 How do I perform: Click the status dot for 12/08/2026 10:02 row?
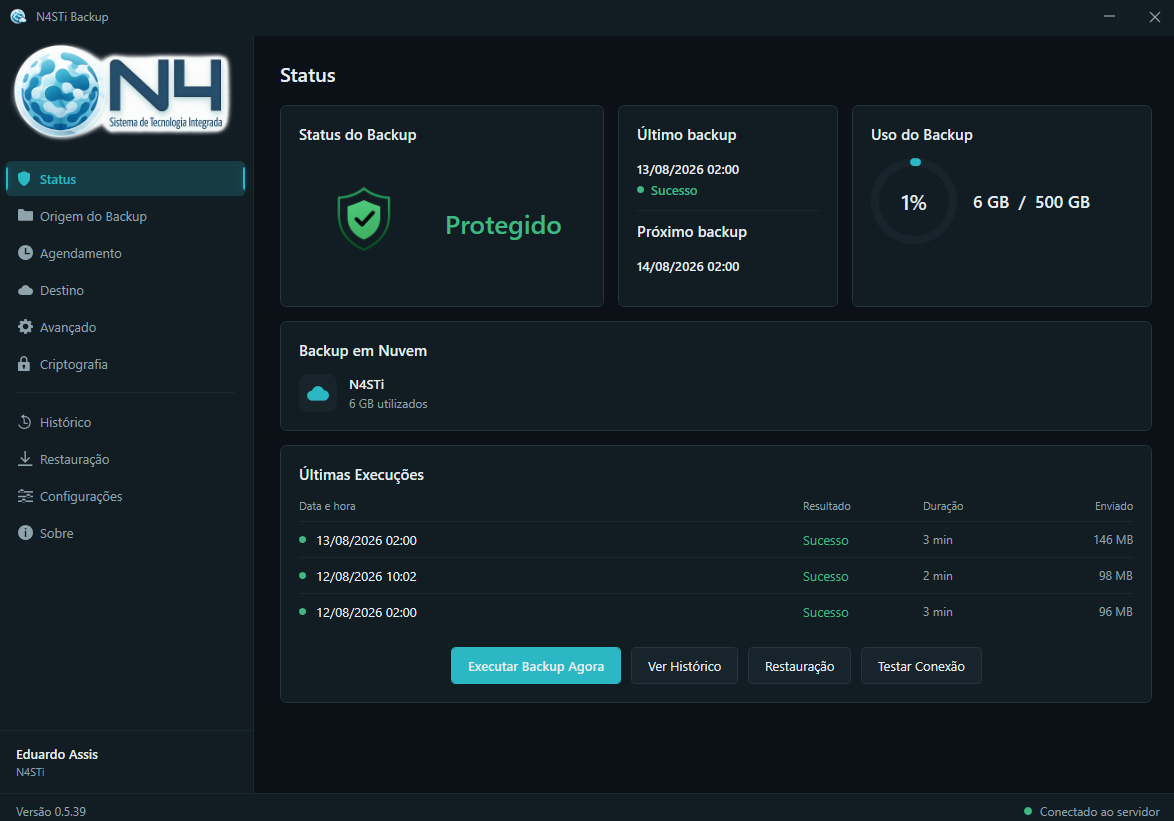(302, 576)
